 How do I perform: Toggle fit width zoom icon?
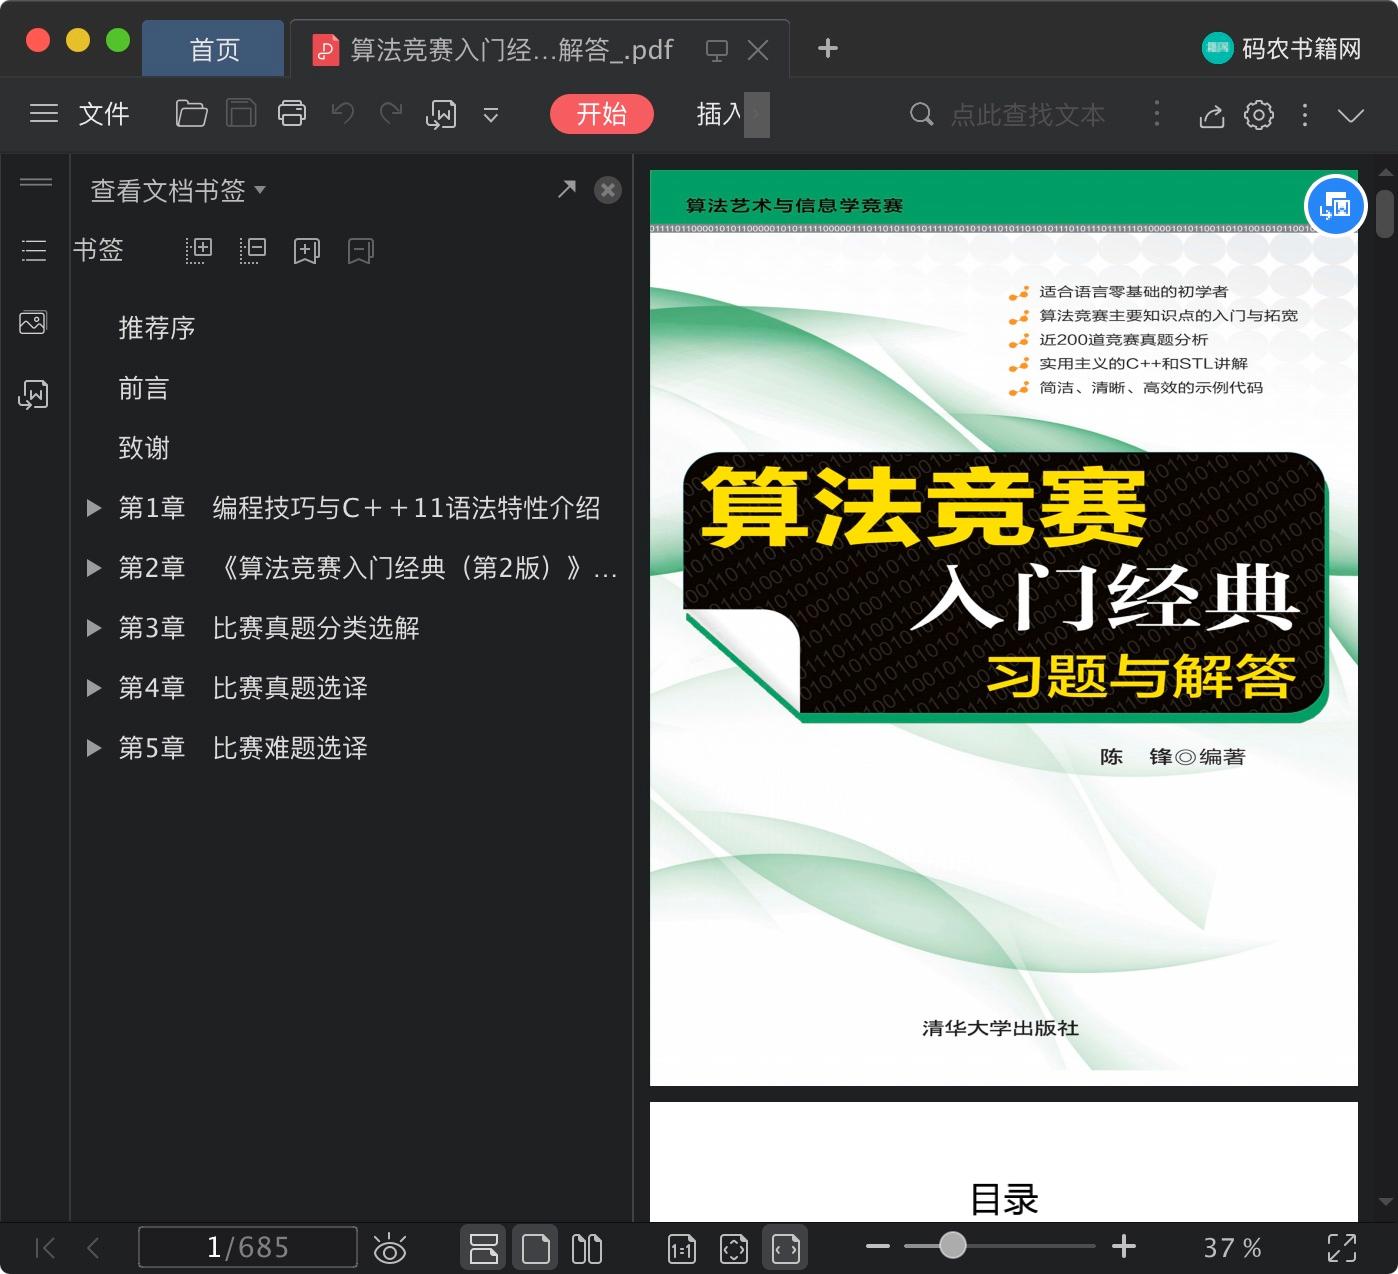click(x=786, y=1248)
